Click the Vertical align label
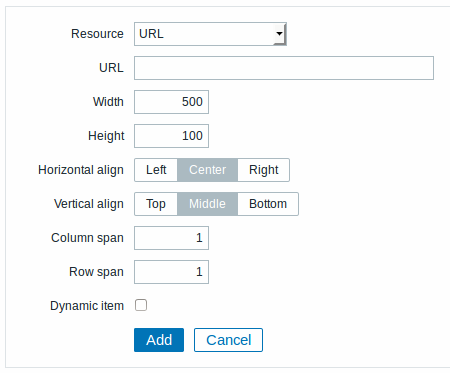Viewport: 450px width, 373px height. coord(89,204)
